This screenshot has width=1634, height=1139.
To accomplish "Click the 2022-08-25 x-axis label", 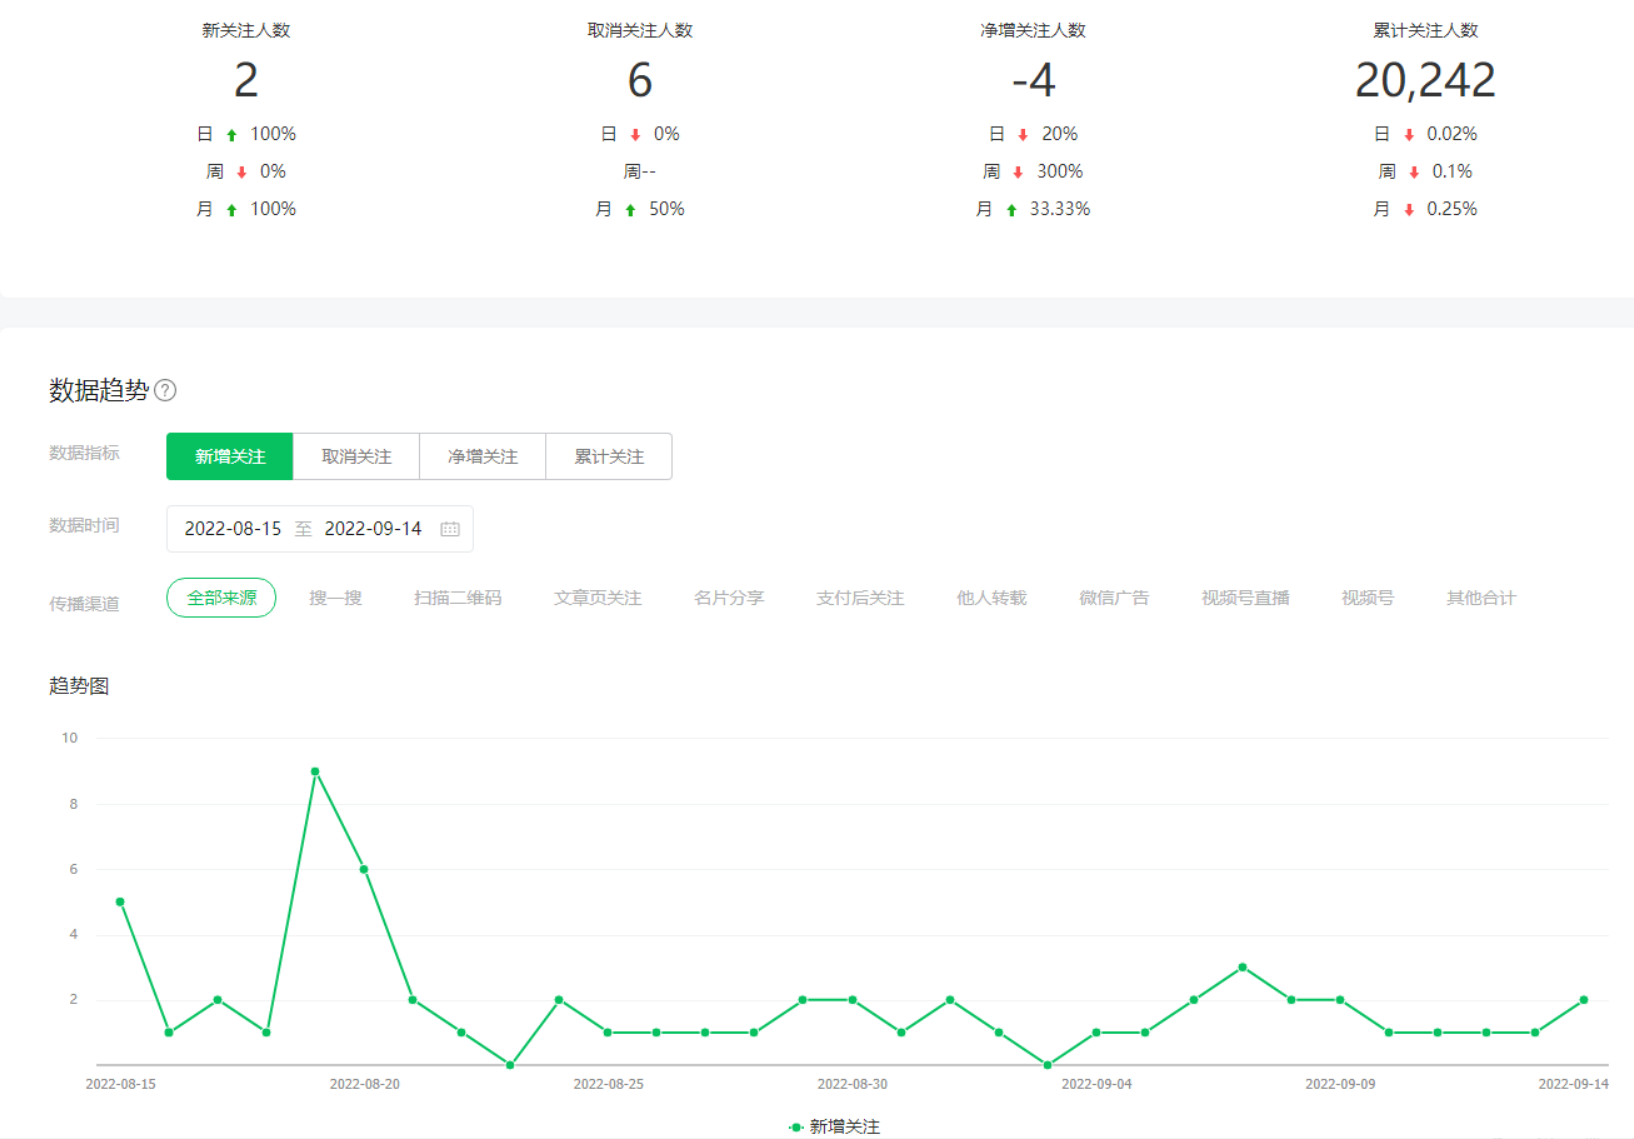I will 608,1084.
